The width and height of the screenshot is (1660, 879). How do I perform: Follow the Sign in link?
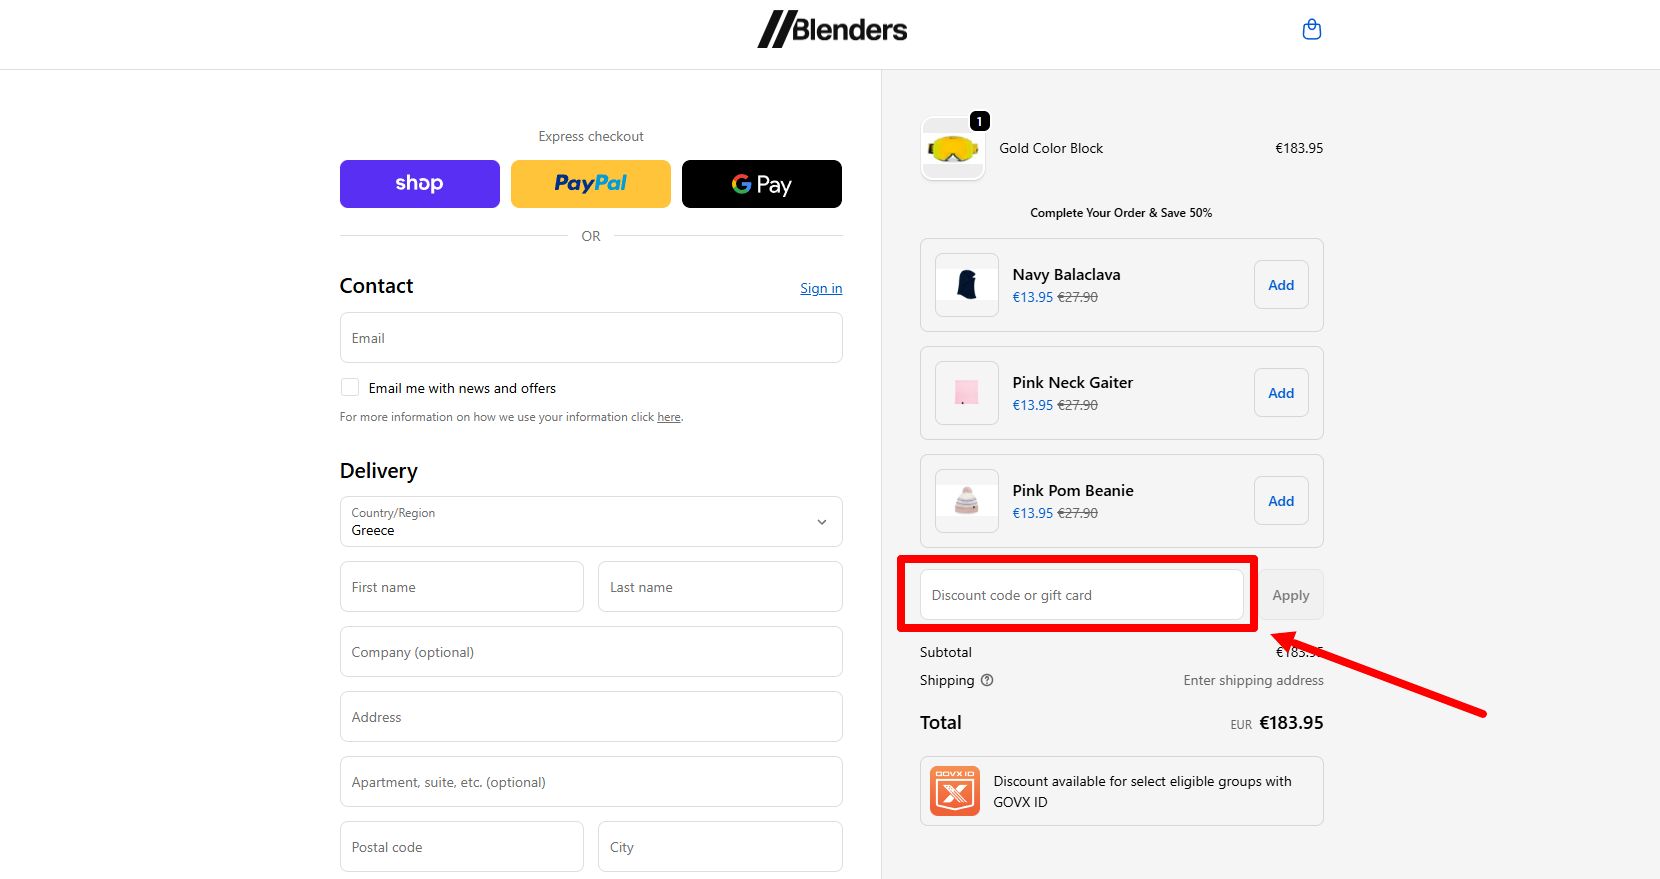821,288
